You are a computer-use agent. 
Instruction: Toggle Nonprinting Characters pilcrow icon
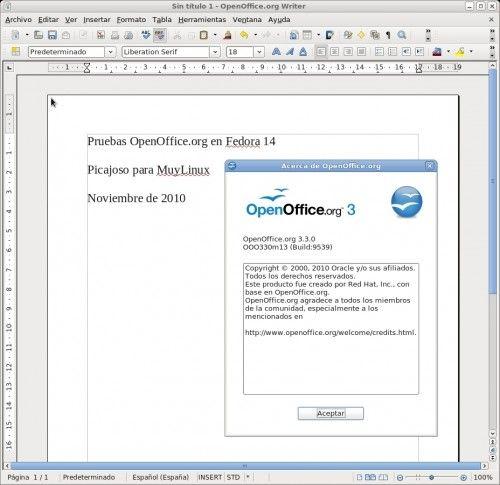[x=388, y=35]
